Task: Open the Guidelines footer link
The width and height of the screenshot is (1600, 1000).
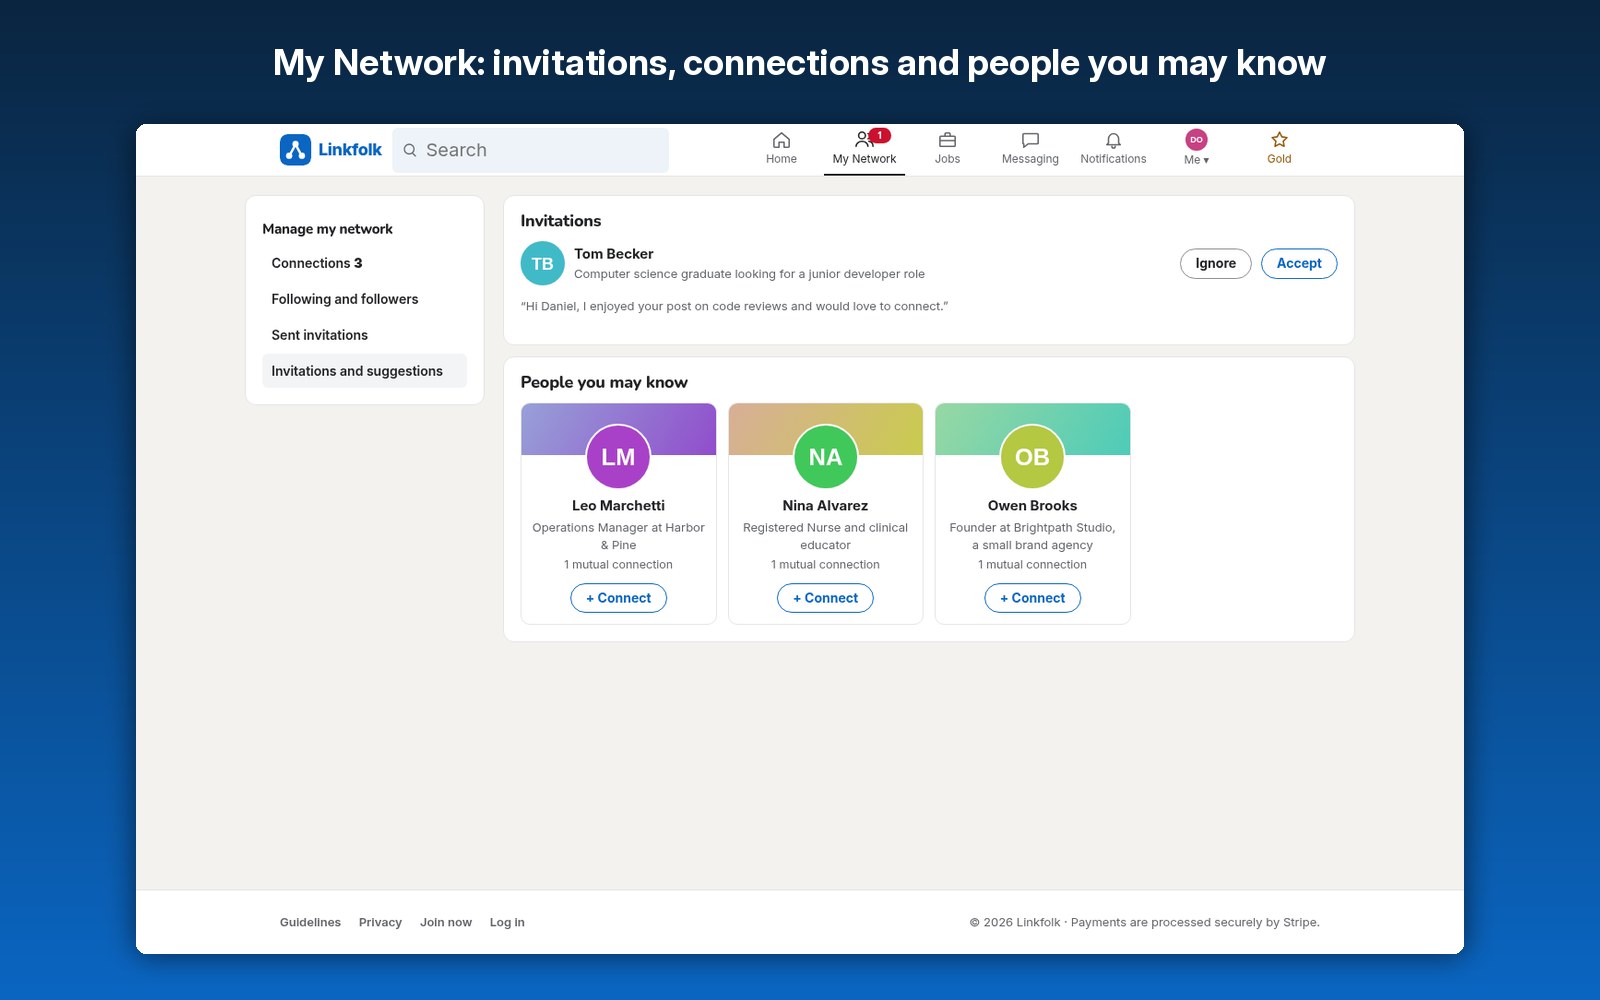Action: click(x=310, y=923)
